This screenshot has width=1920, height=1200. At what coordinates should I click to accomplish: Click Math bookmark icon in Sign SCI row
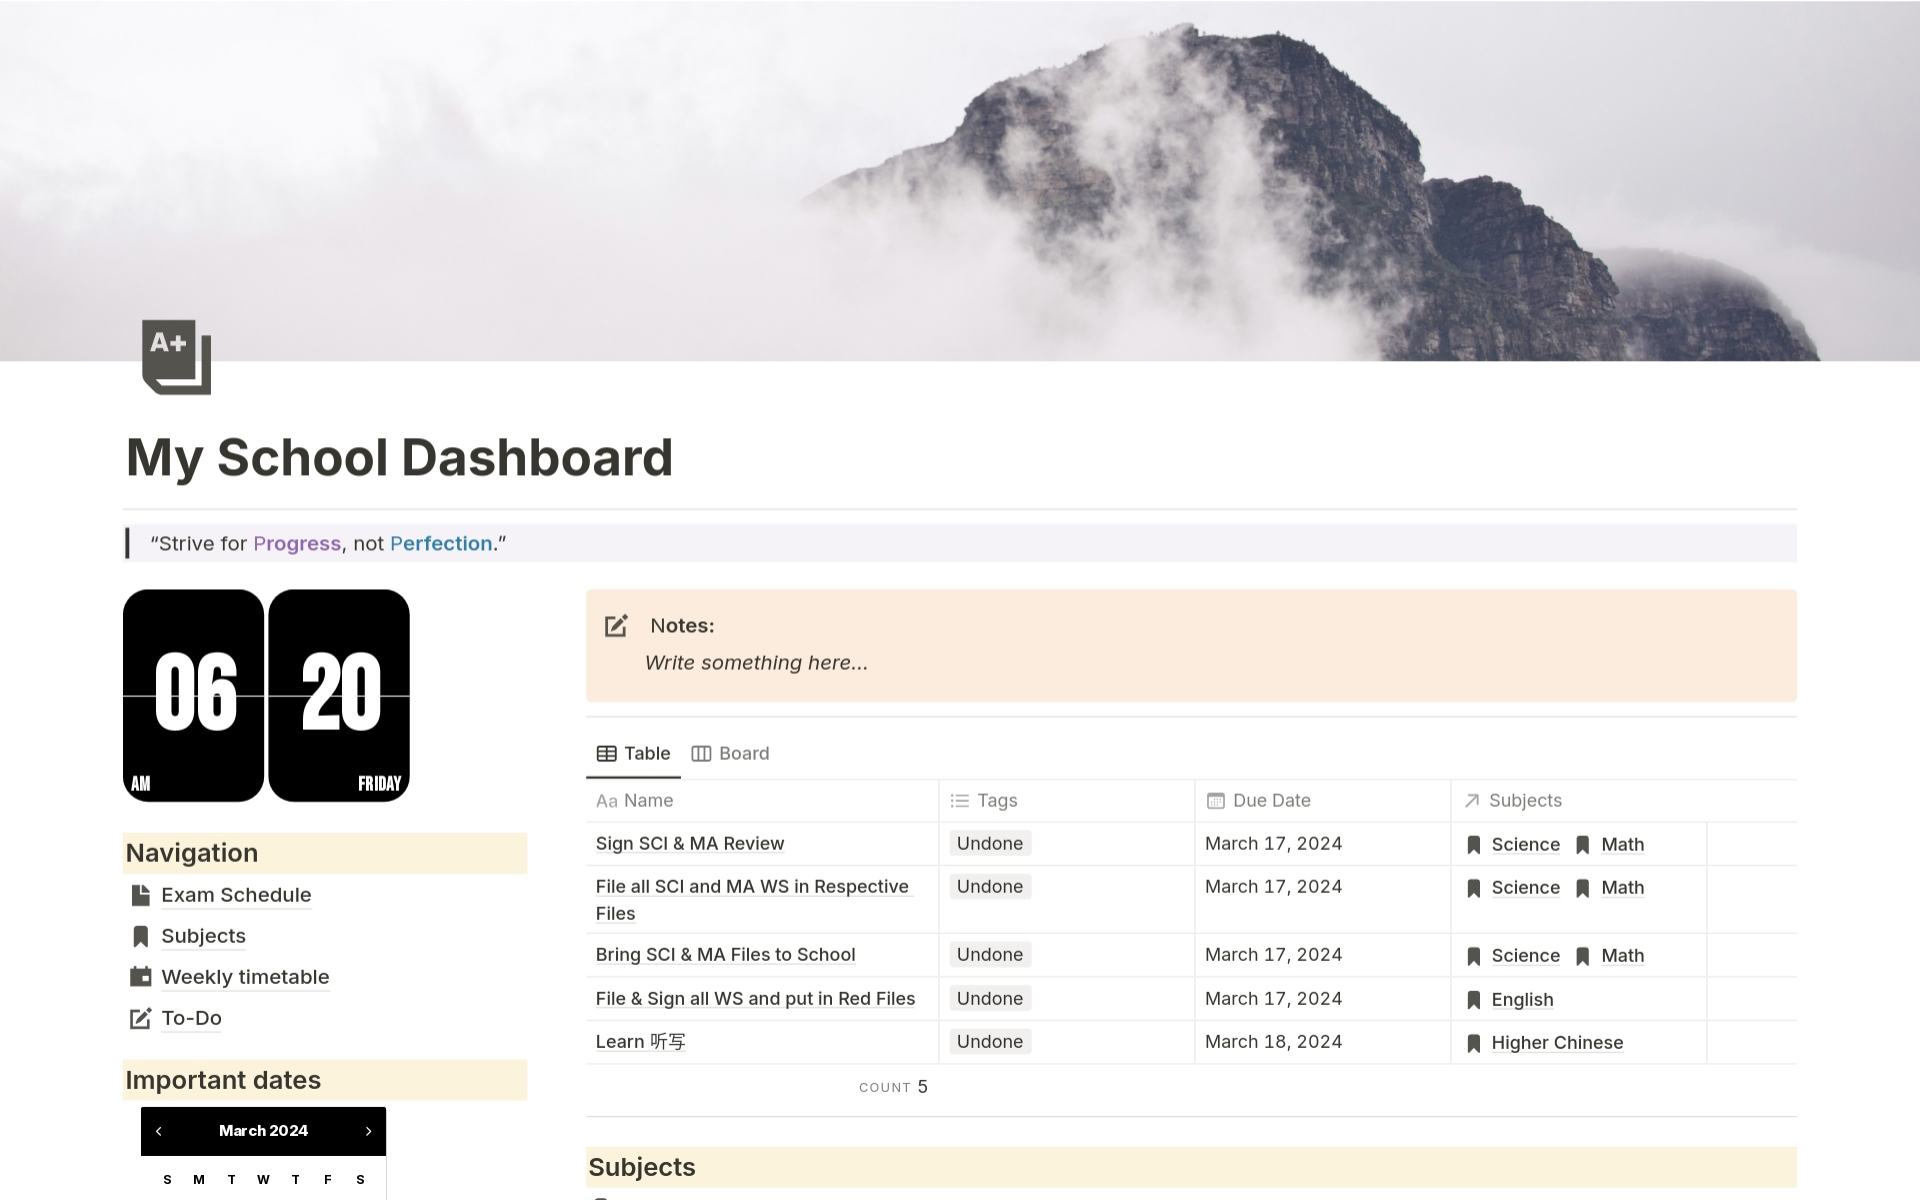(1583, 845)
